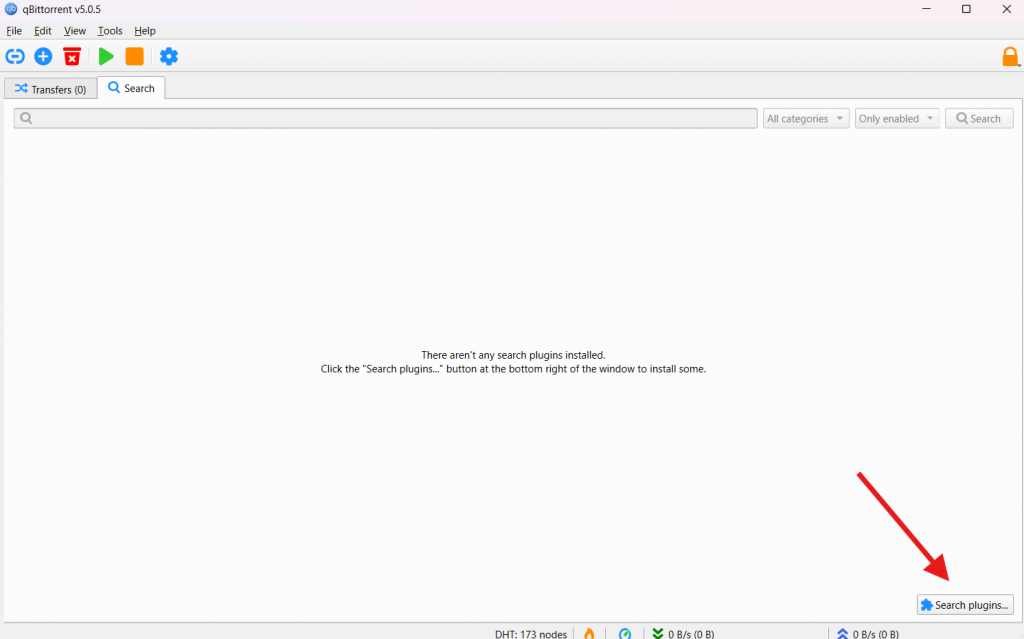
Task: Focus the search query input field
Action: pos(385,118)
